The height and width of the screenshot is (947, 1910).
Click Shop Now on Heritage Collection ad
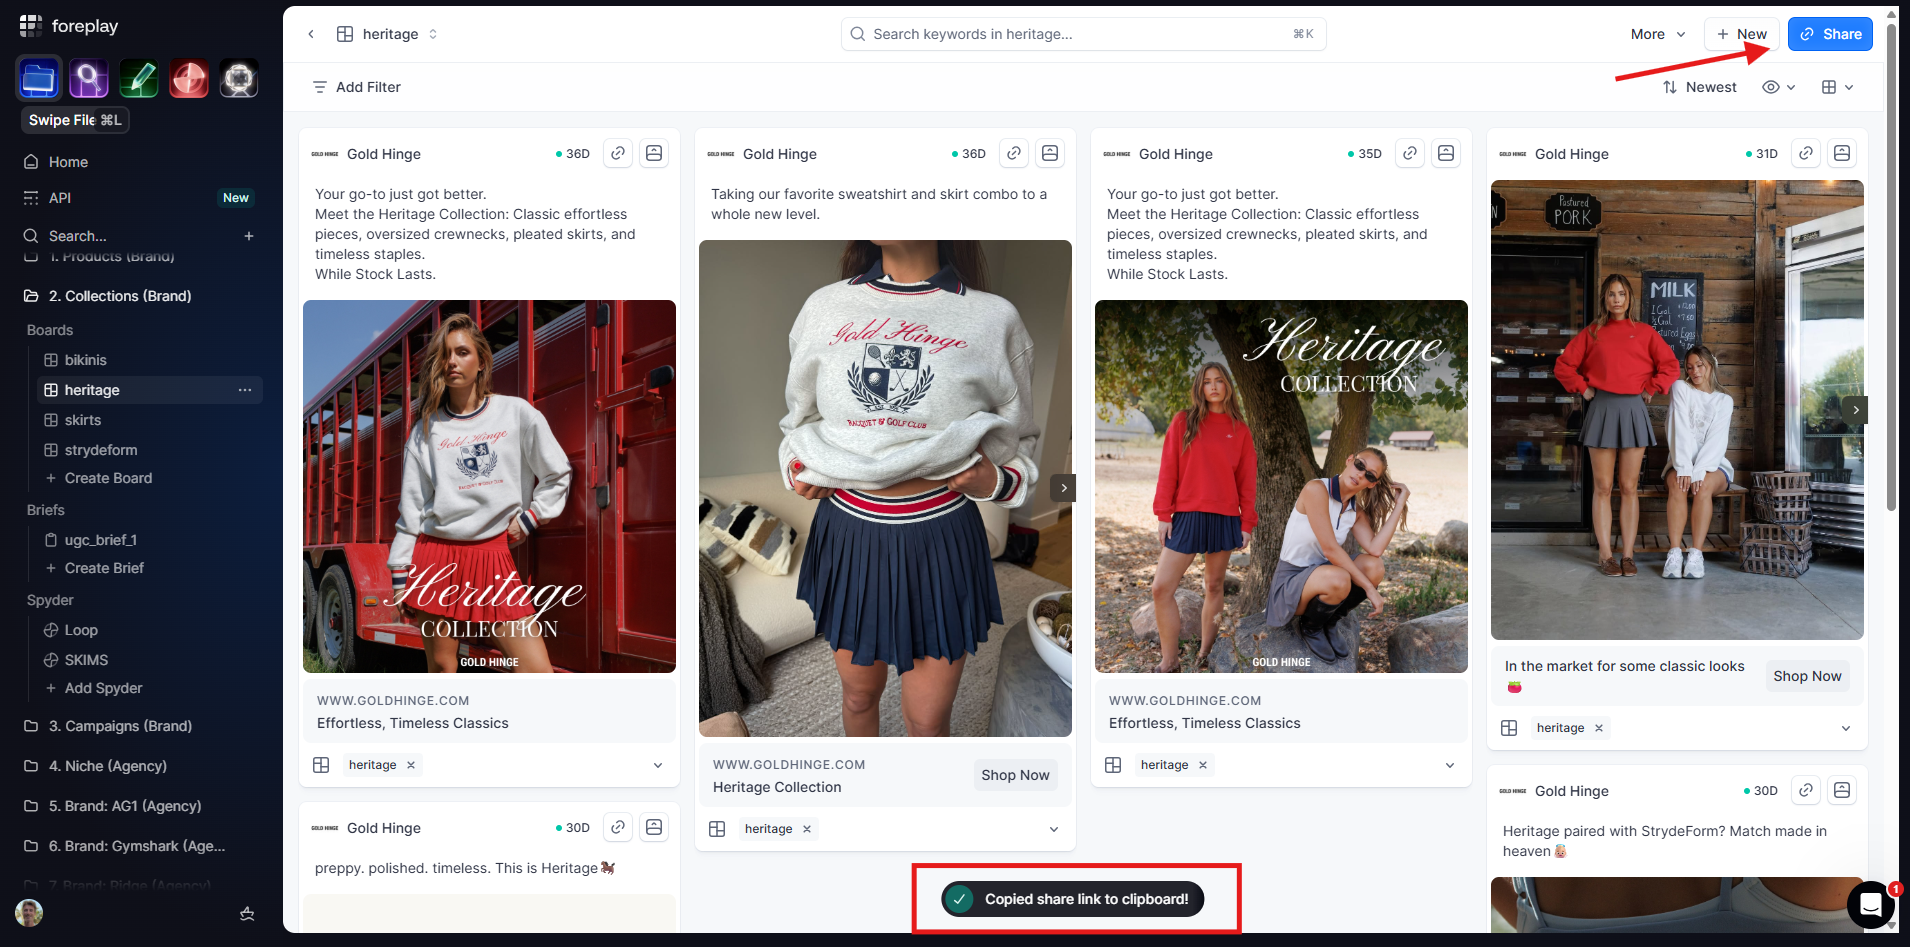[x=1015, y=775]
